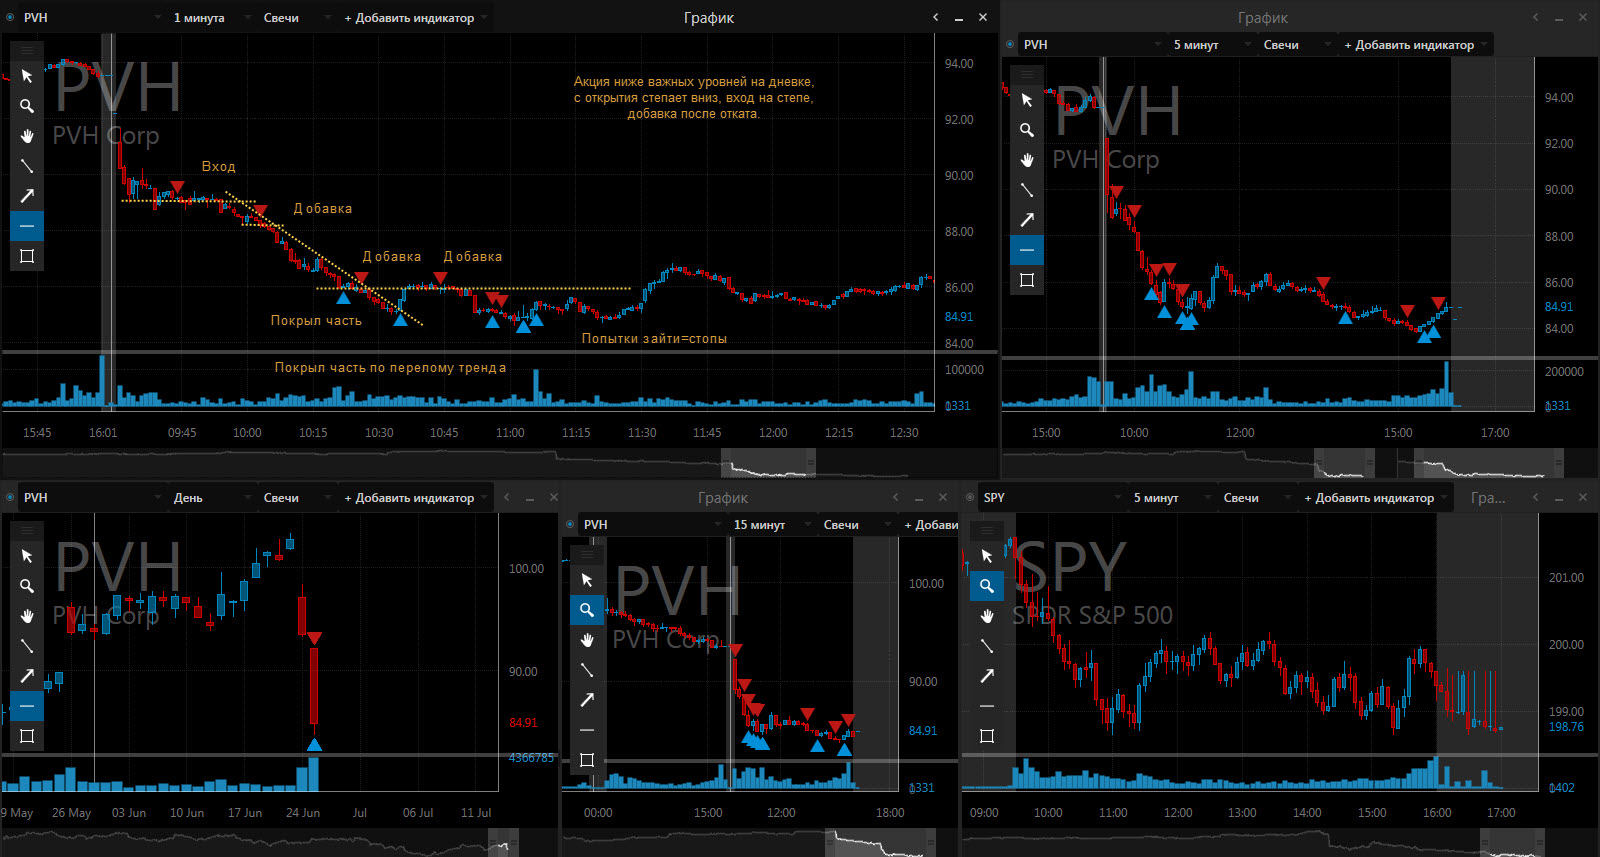
Task: Click navigator thumb below PVH 1 минута chart
Action: [768, 463]
